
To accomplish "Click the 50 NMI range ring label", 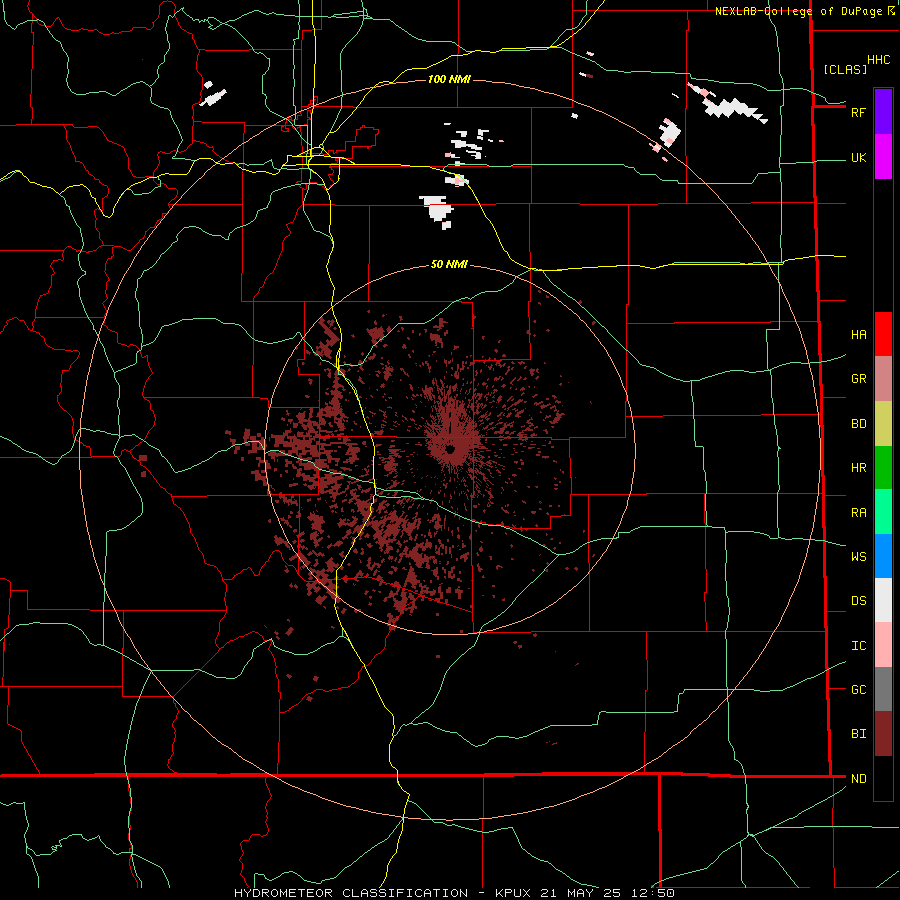I will pos(449,265).
